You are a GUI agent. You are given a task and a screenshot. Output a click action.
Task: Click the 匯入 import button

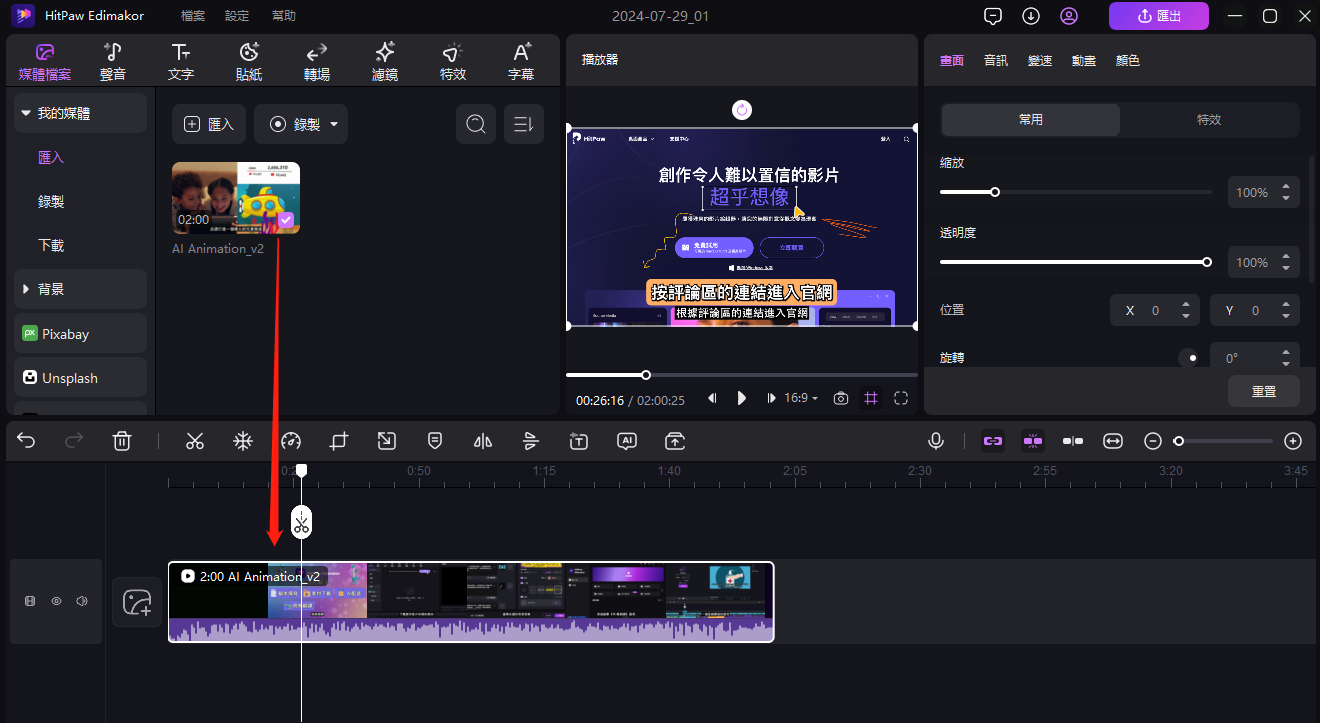209,125
